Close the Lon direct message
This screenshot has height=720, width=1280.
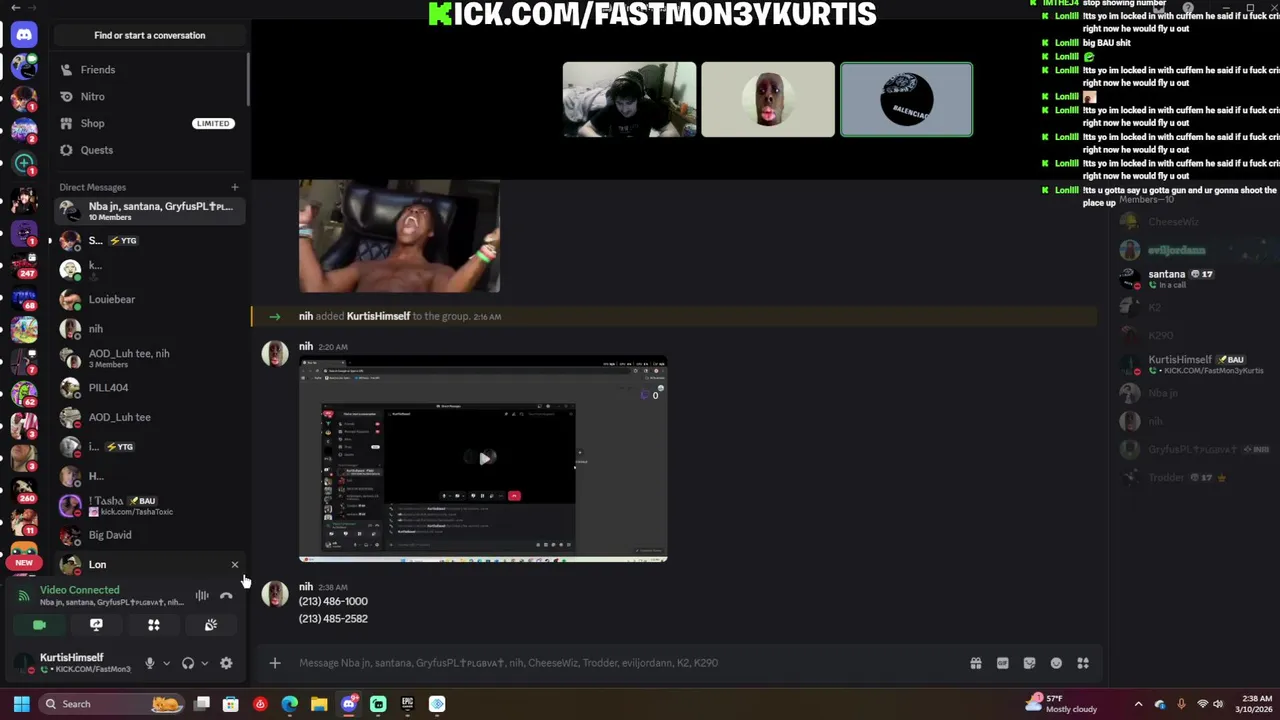pos(235,565)
